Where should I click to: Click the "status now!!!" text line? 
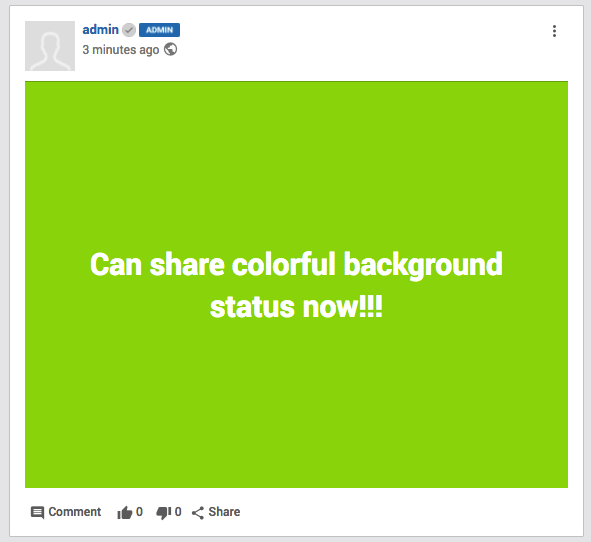click(x=296, y=307)
